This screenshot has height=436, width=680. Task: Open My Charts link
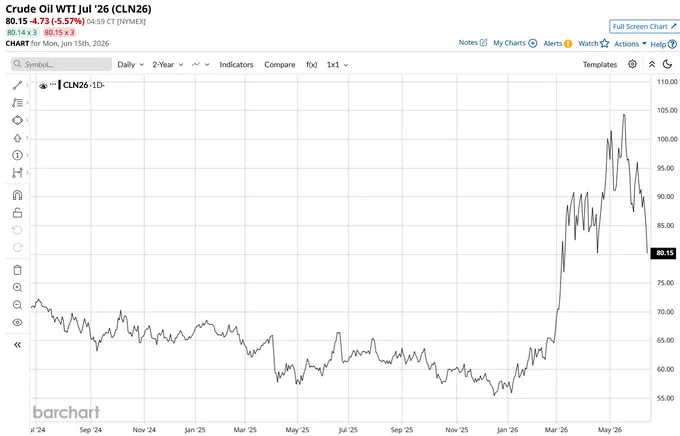coord(515,43)
